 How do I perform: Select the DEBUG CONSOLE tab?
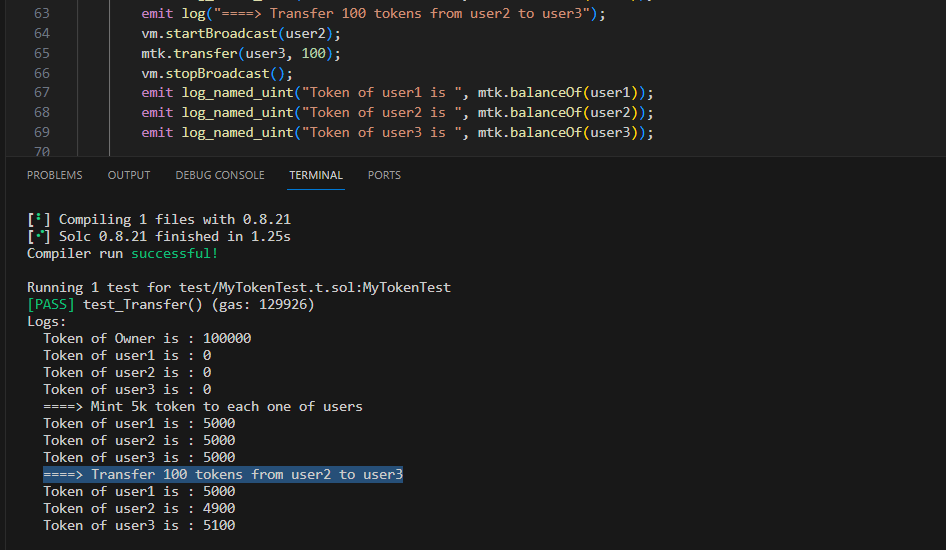[x=220, y=175]
